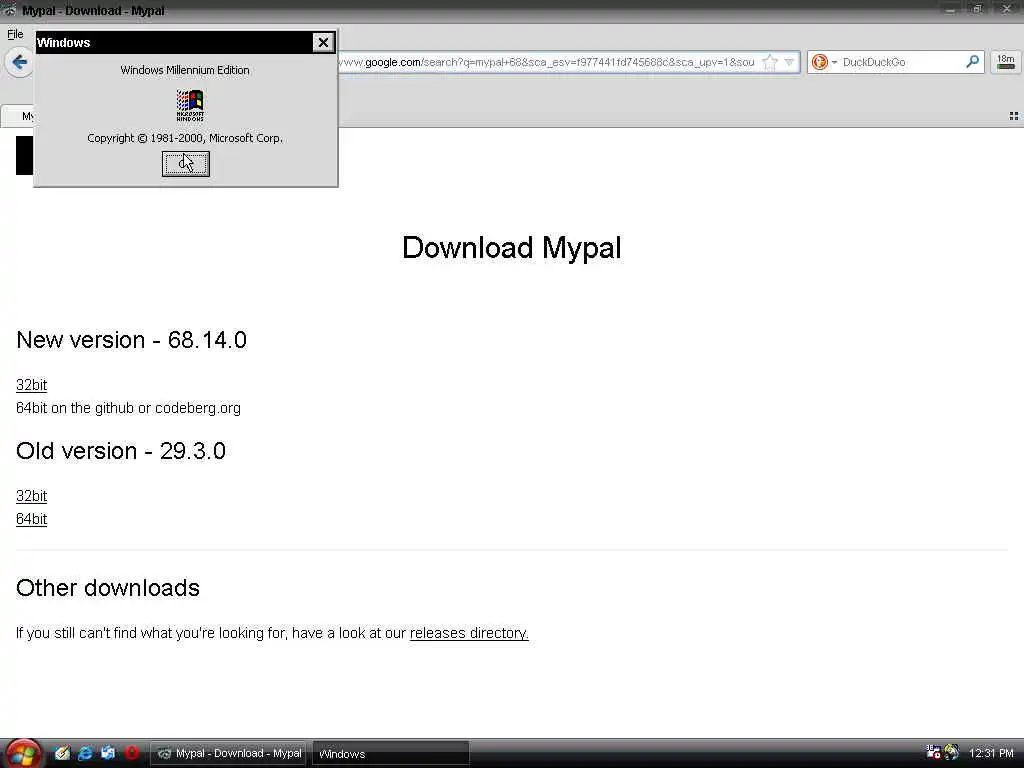Viewport: 1024px width, 768px height.
Task: Open the Windows Start orb
Action: point(23,754)
